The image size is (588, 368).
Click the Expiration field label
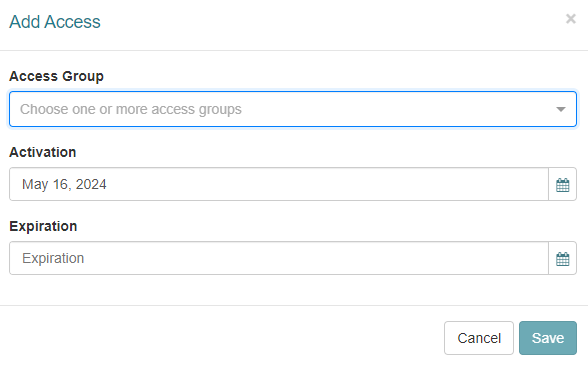point(43,226)
